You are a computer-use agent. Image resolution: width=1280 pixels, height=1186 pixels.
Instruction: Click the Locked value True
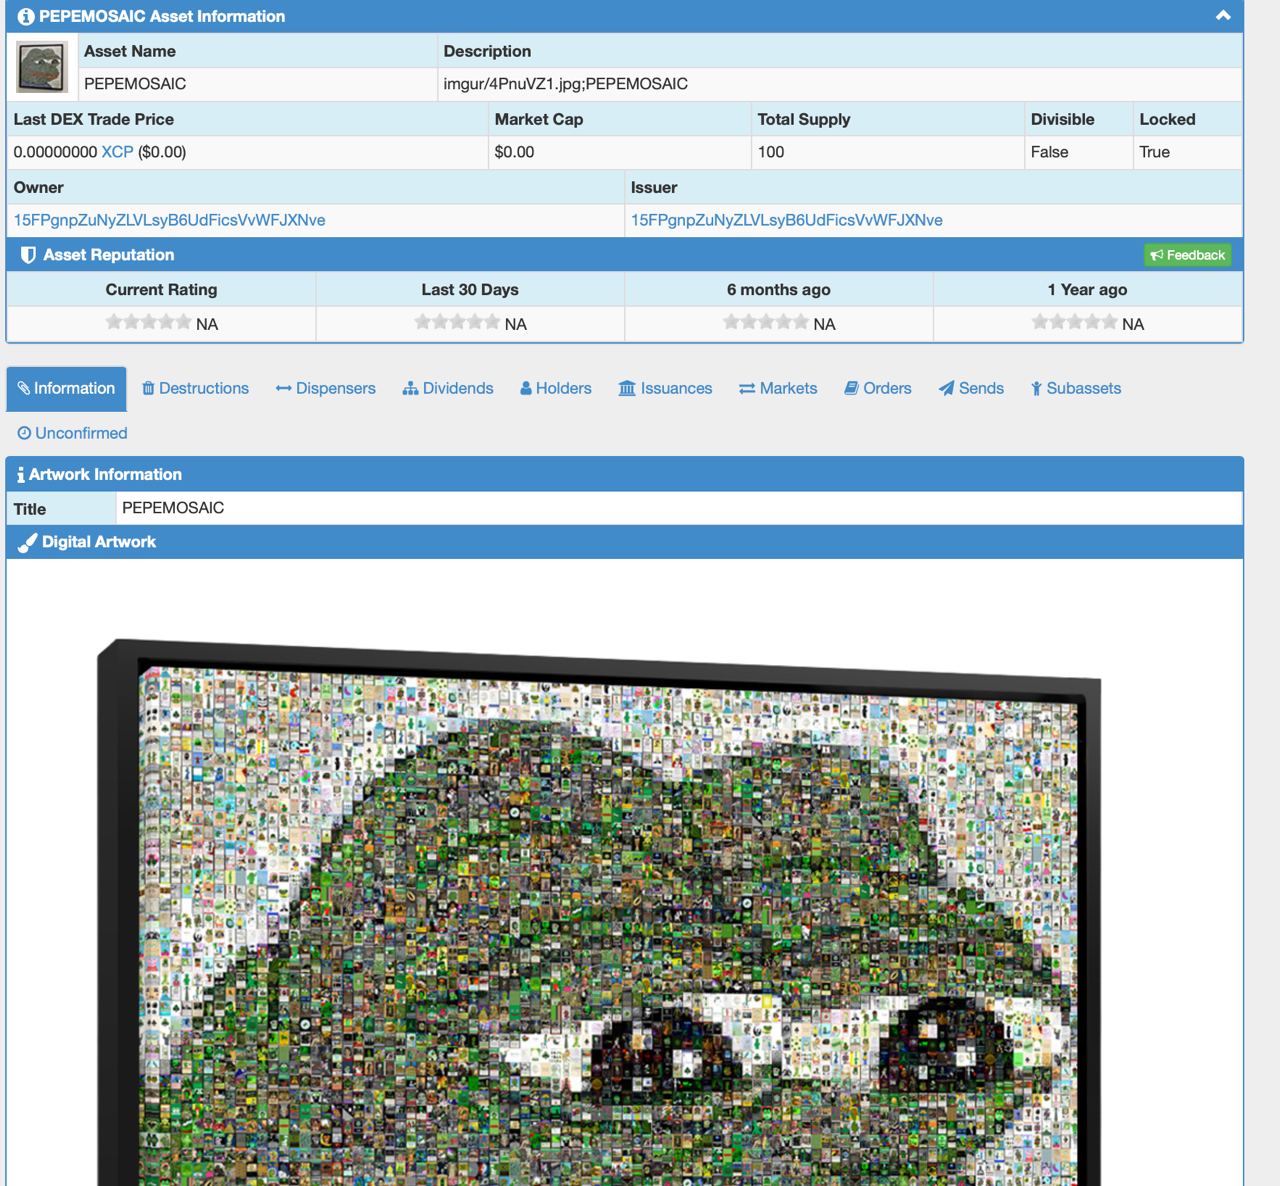pos(1155,152)
